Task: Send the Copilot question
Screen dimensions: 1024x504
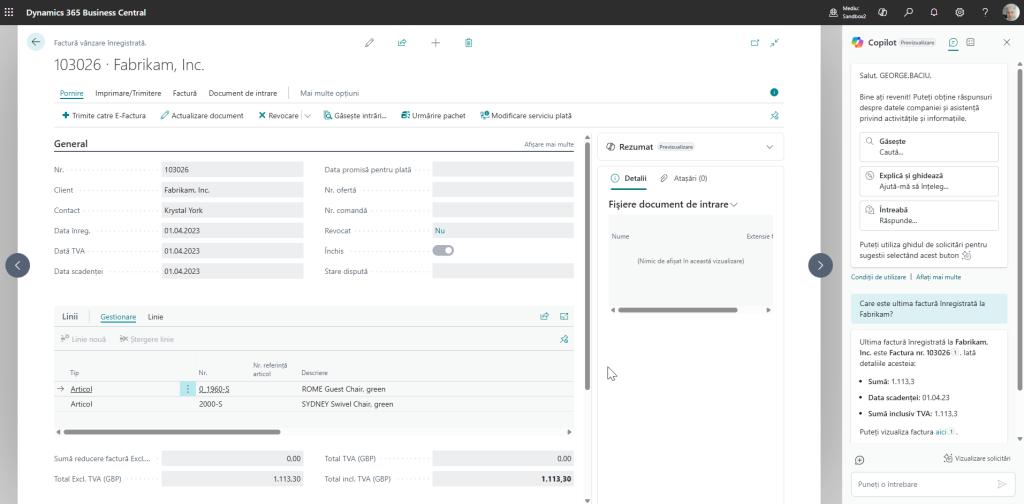Action: tap(1001, 484)
